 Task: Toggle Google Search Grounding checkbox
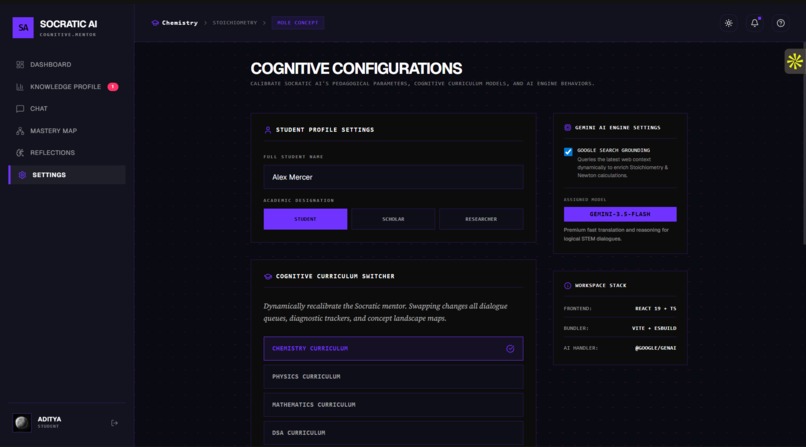[x=568, y=152]
